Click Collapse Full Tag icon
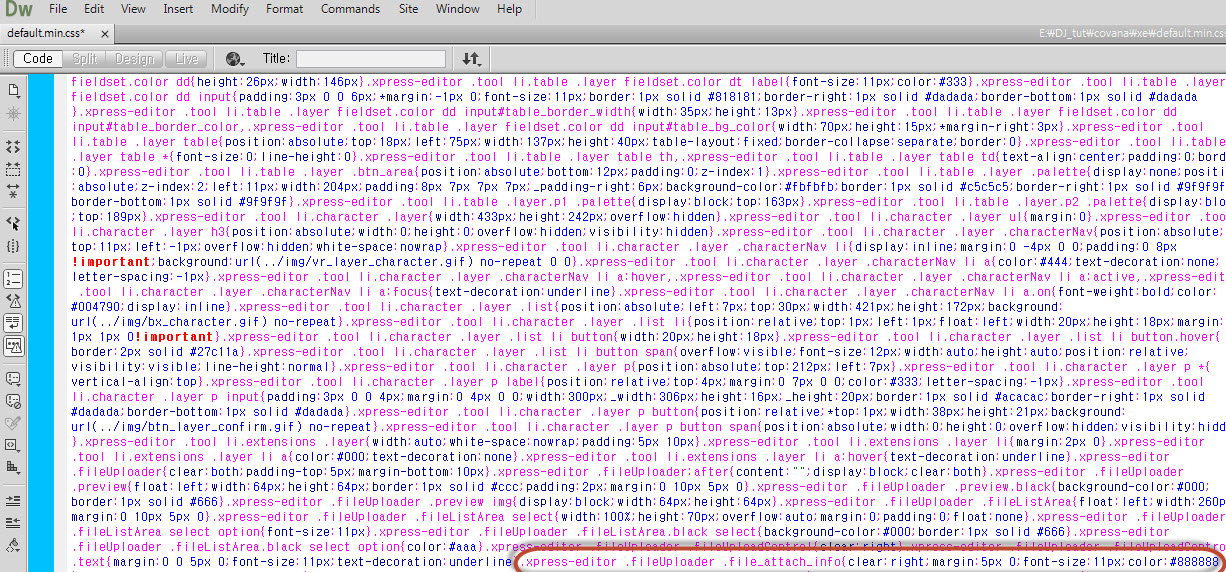This screenshot has height=572, width=1226. (14, 146)
